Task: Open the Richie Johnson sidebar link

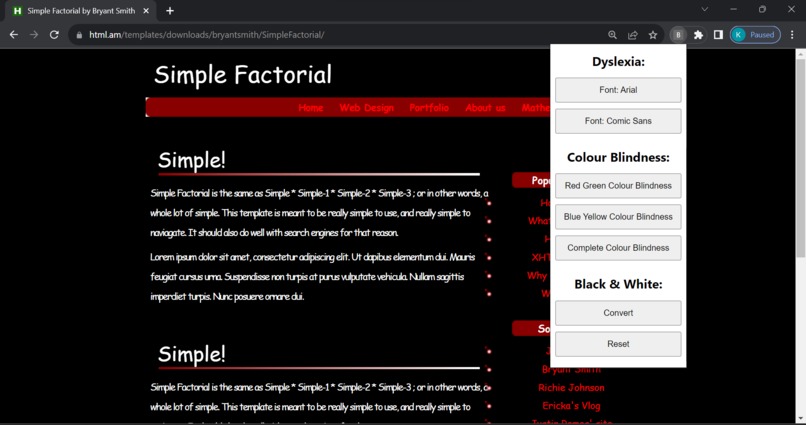Action: [571, 388]
